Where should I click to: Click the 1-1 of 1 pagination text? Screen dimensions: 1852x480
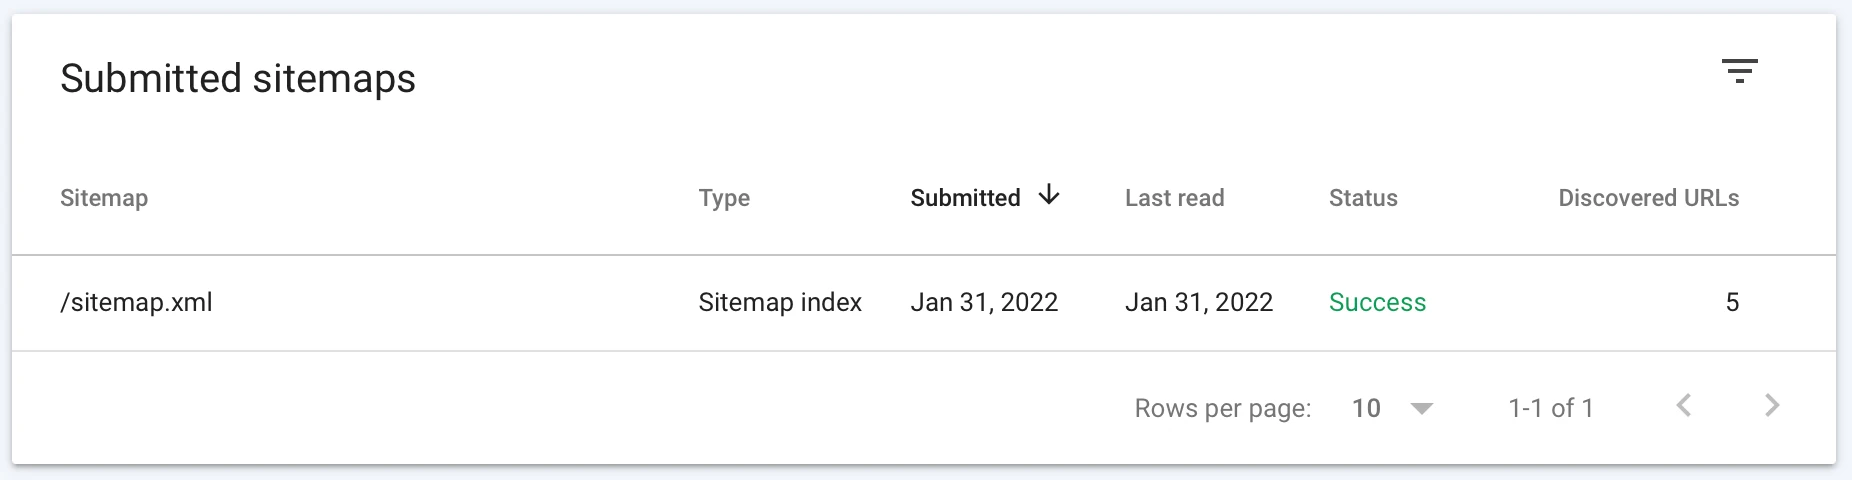point(1550,408)
